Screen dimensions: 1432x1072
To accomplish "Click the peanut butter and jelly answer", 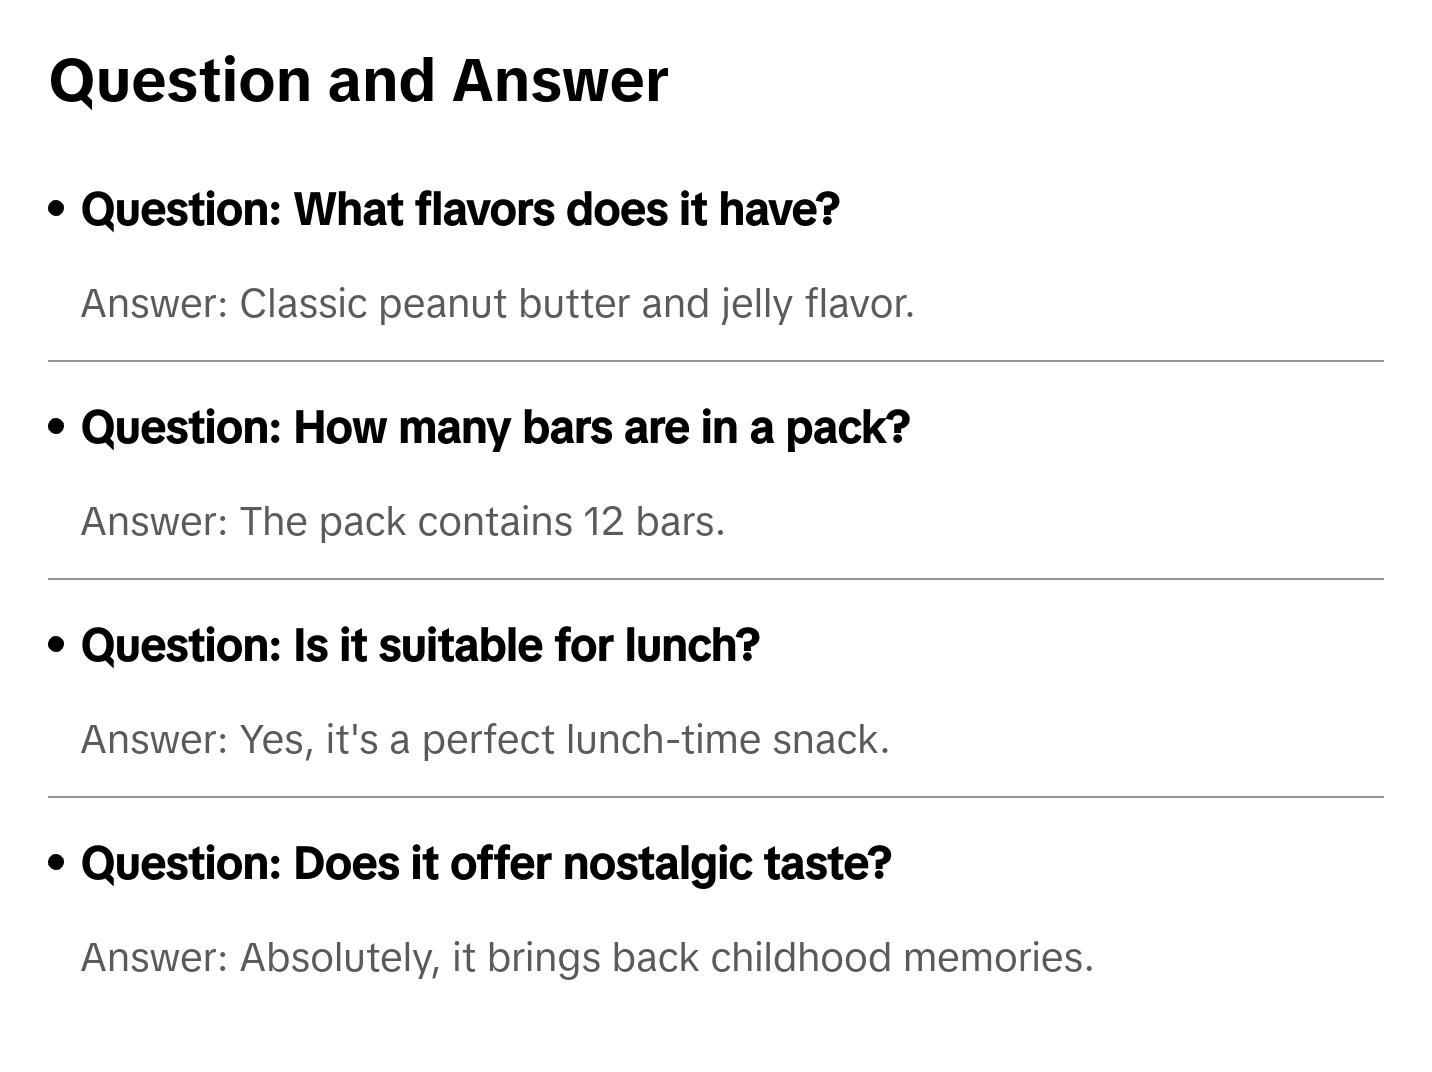I will [497, 304].
